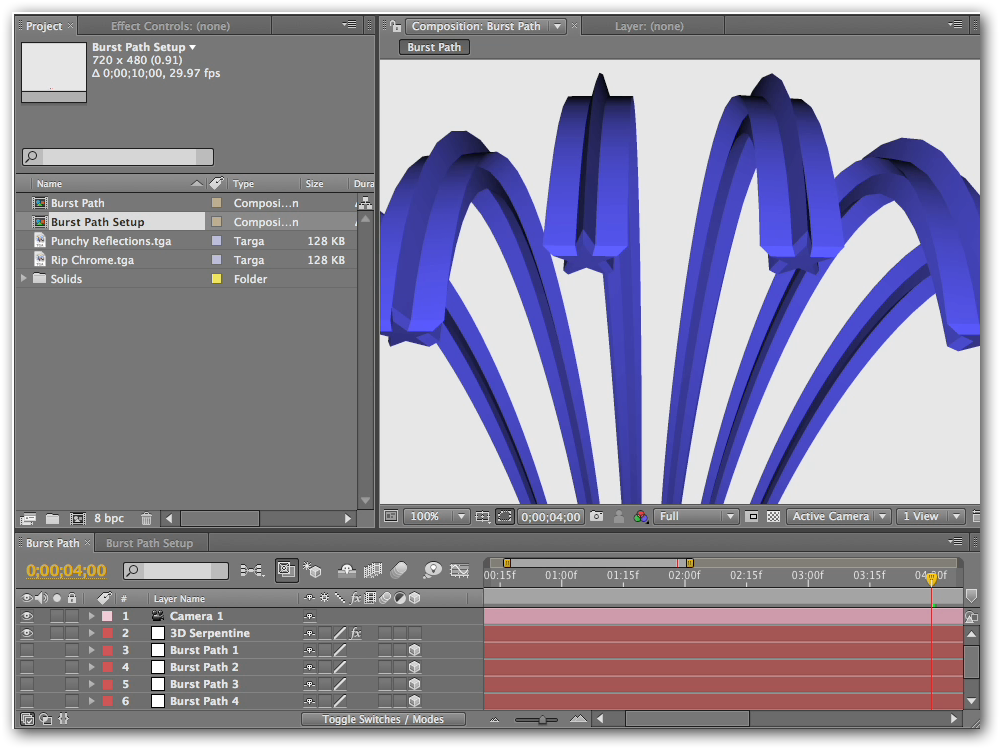Enable Frame Blending for the timeline

(372, 570)
